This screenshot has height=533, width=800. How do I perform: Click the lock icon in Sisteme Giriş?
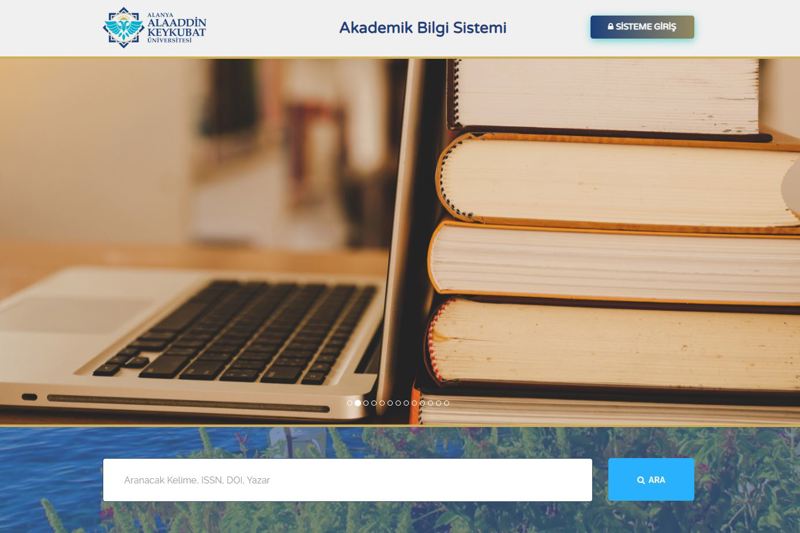tap(610, 27)
